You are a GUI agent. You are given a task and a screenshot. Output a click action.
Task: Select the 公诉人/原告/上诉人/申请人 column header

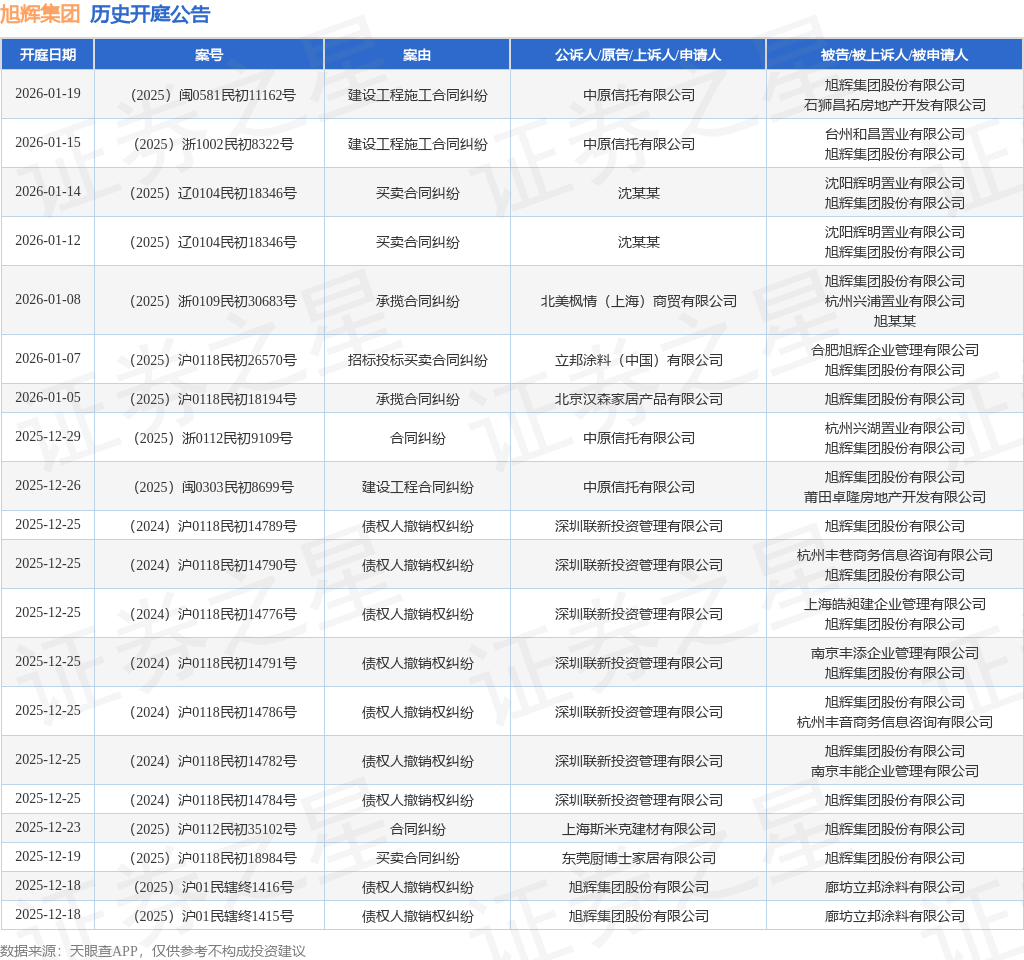[x=638, y=55]
